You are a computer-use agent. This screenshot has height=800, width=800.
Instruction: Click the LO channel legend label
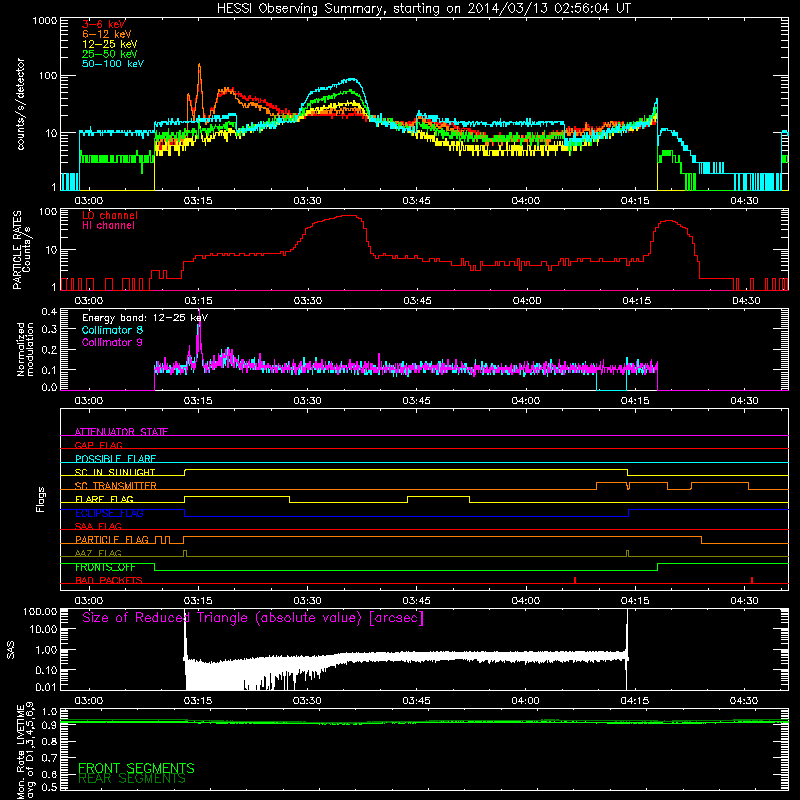tap(110, 215)
